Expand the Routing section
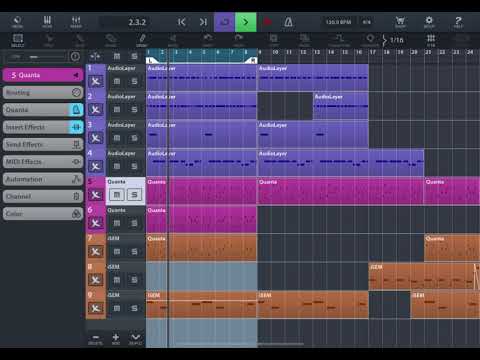This screenshot has width=480, height=360. [x=43, y=92]
